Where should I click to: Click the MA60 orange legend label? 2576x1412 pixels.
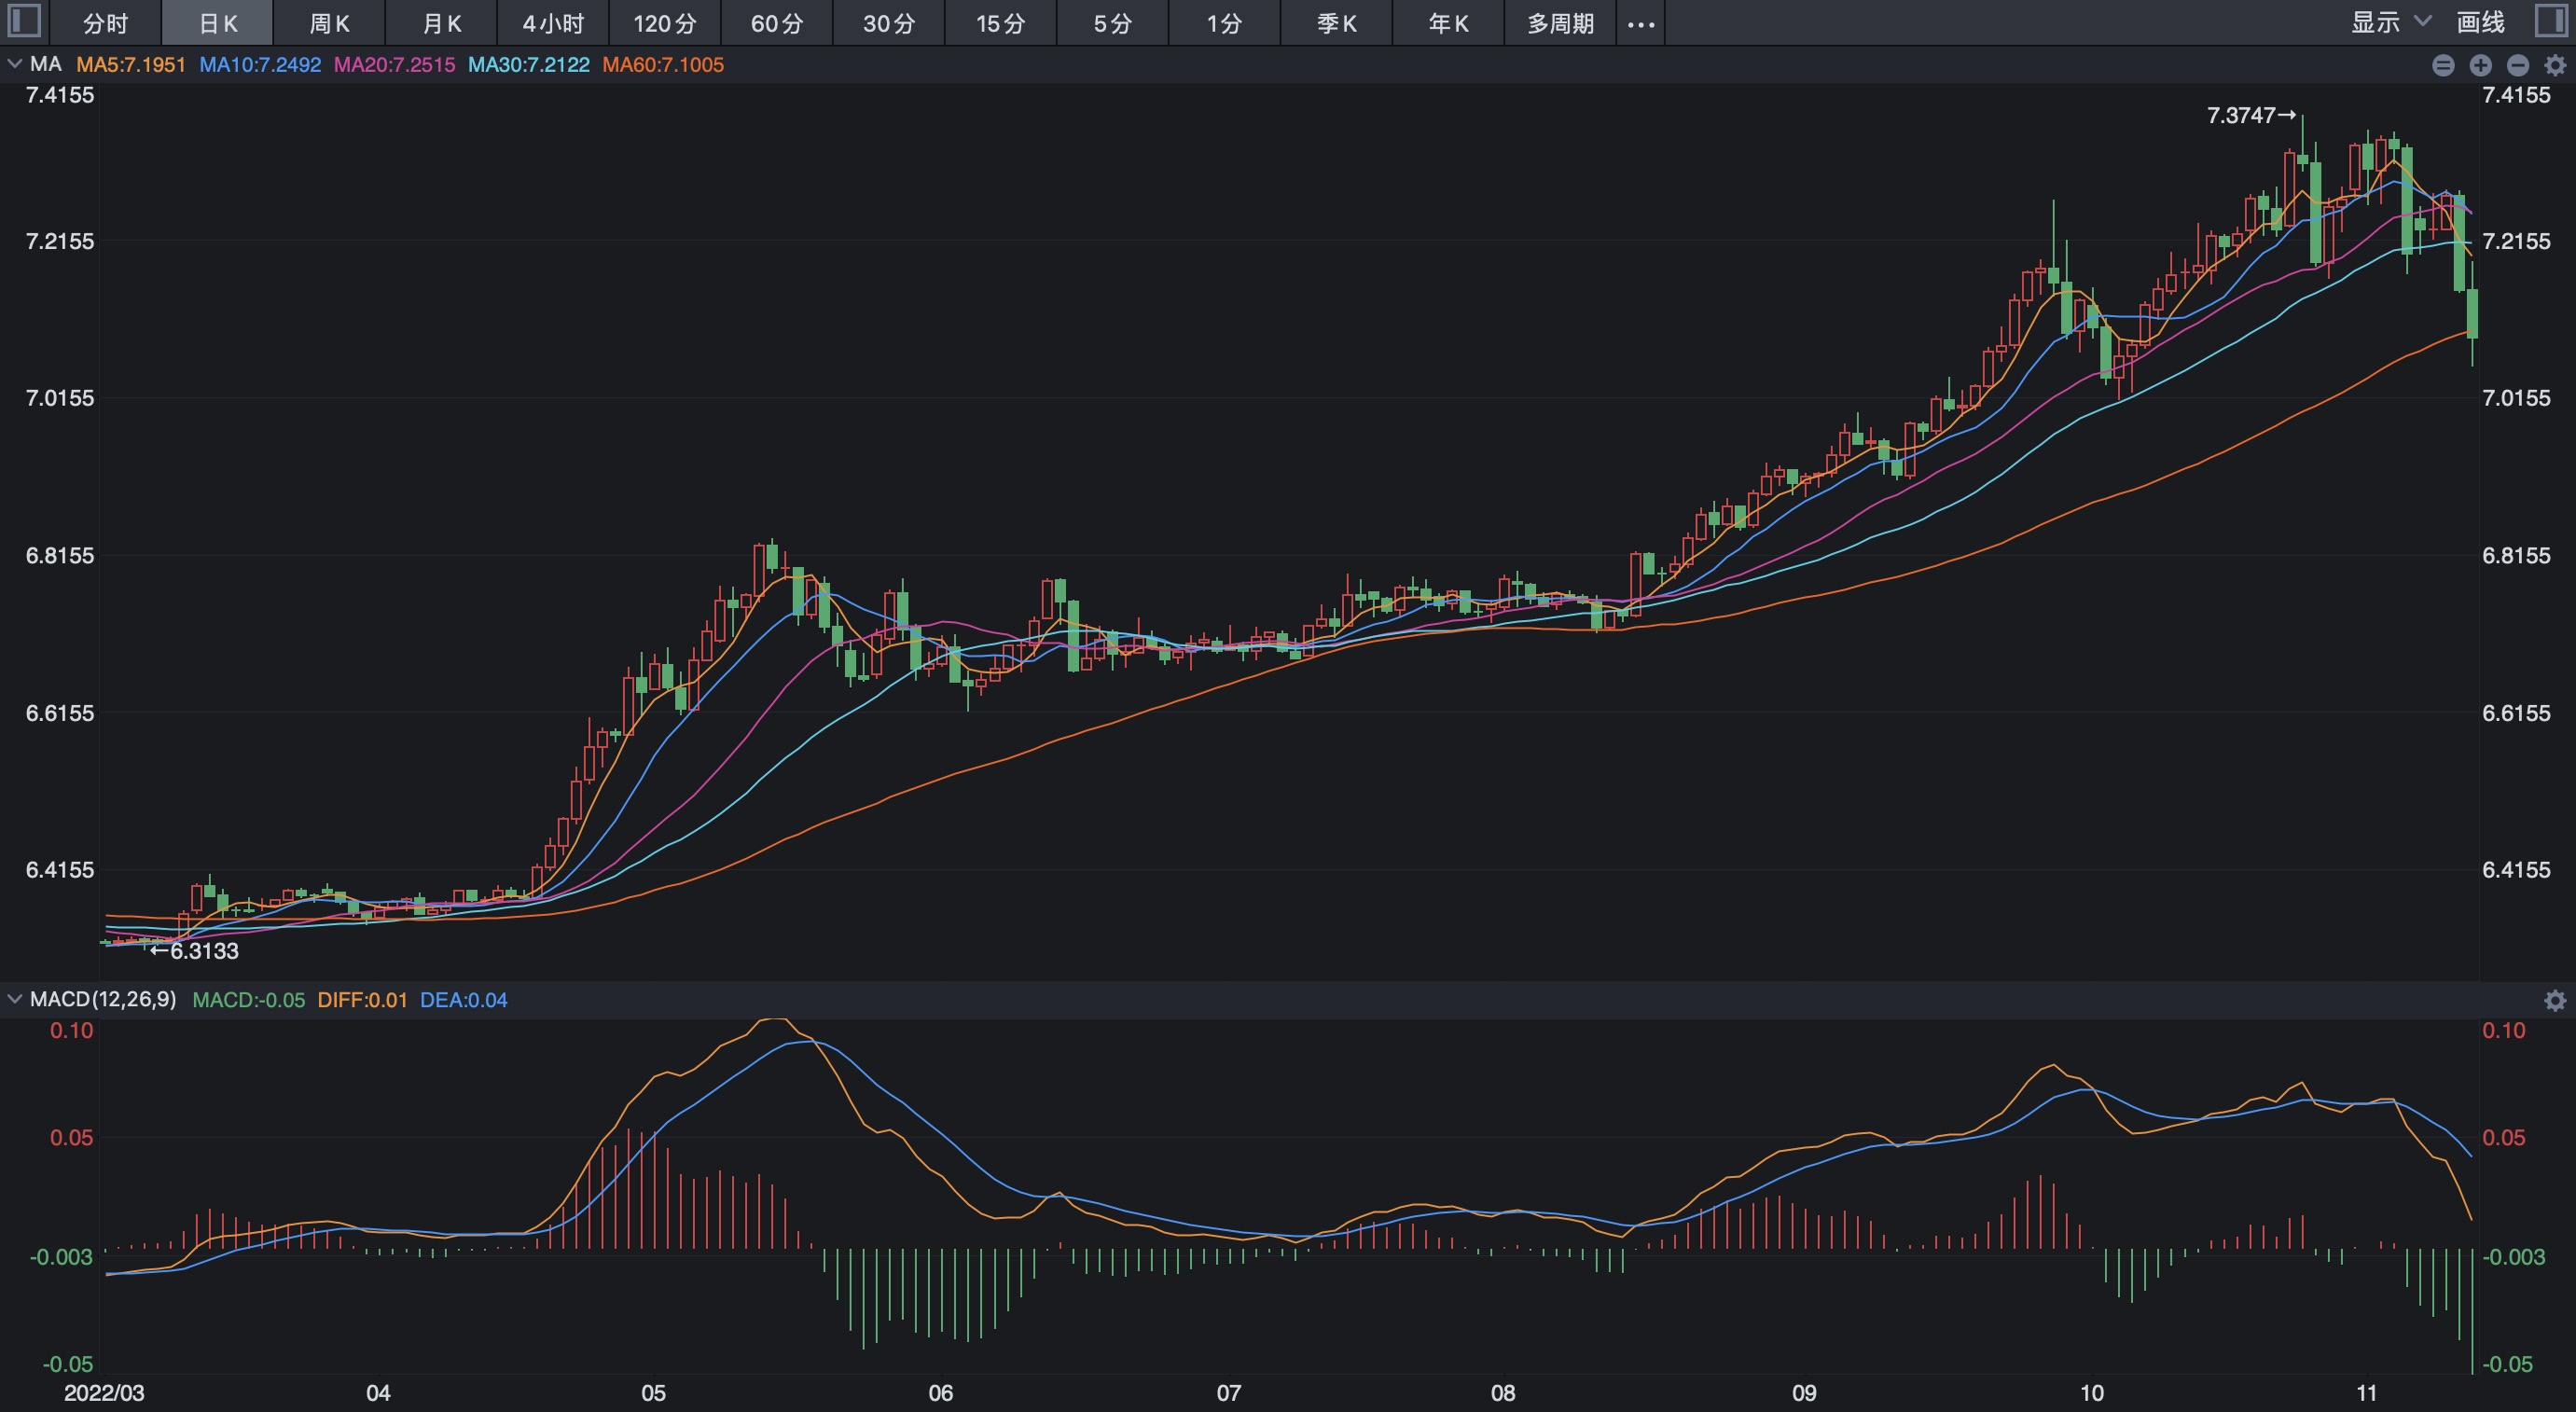pyautogui.click(x=663, y=65)
